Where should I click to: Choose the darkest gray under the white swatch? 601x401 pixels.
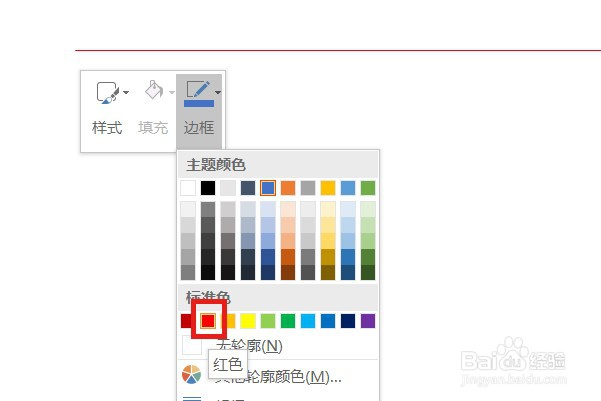tap(188, 272)
